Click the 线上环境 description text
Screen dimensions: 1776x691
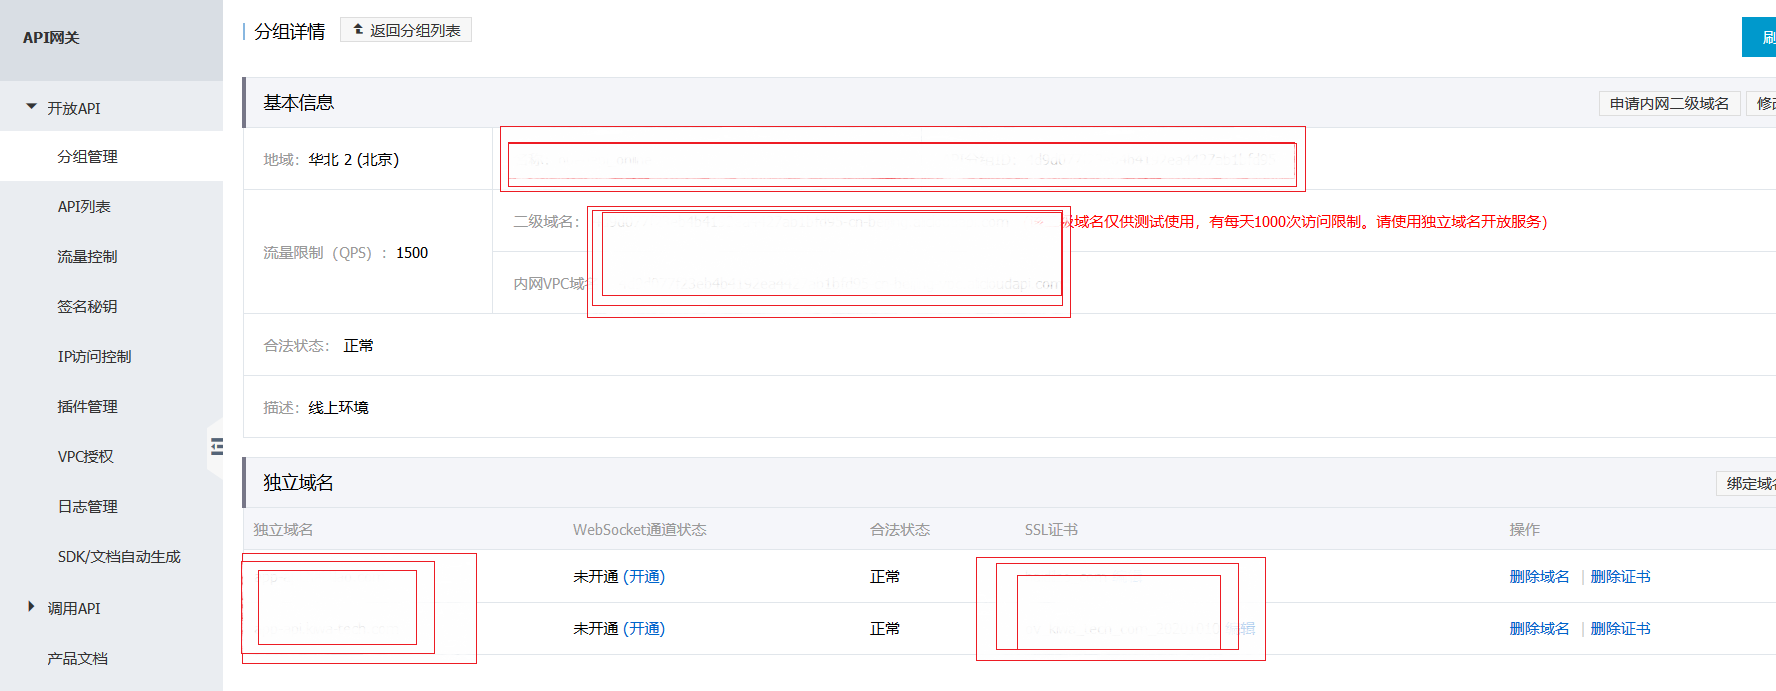tap(338, 408)
